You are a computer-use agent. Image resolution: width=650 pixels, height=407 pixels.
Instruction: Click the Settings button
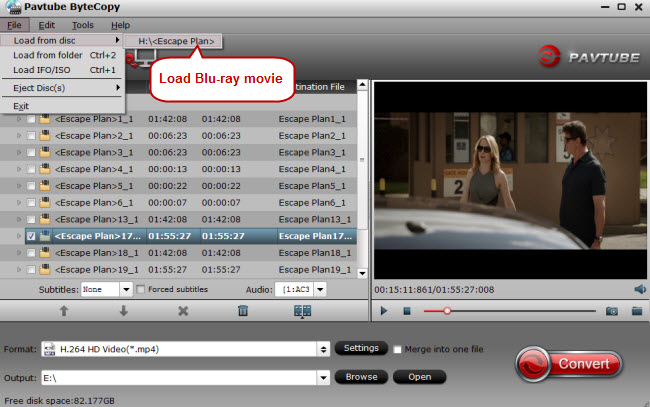(x=361, y=348)
